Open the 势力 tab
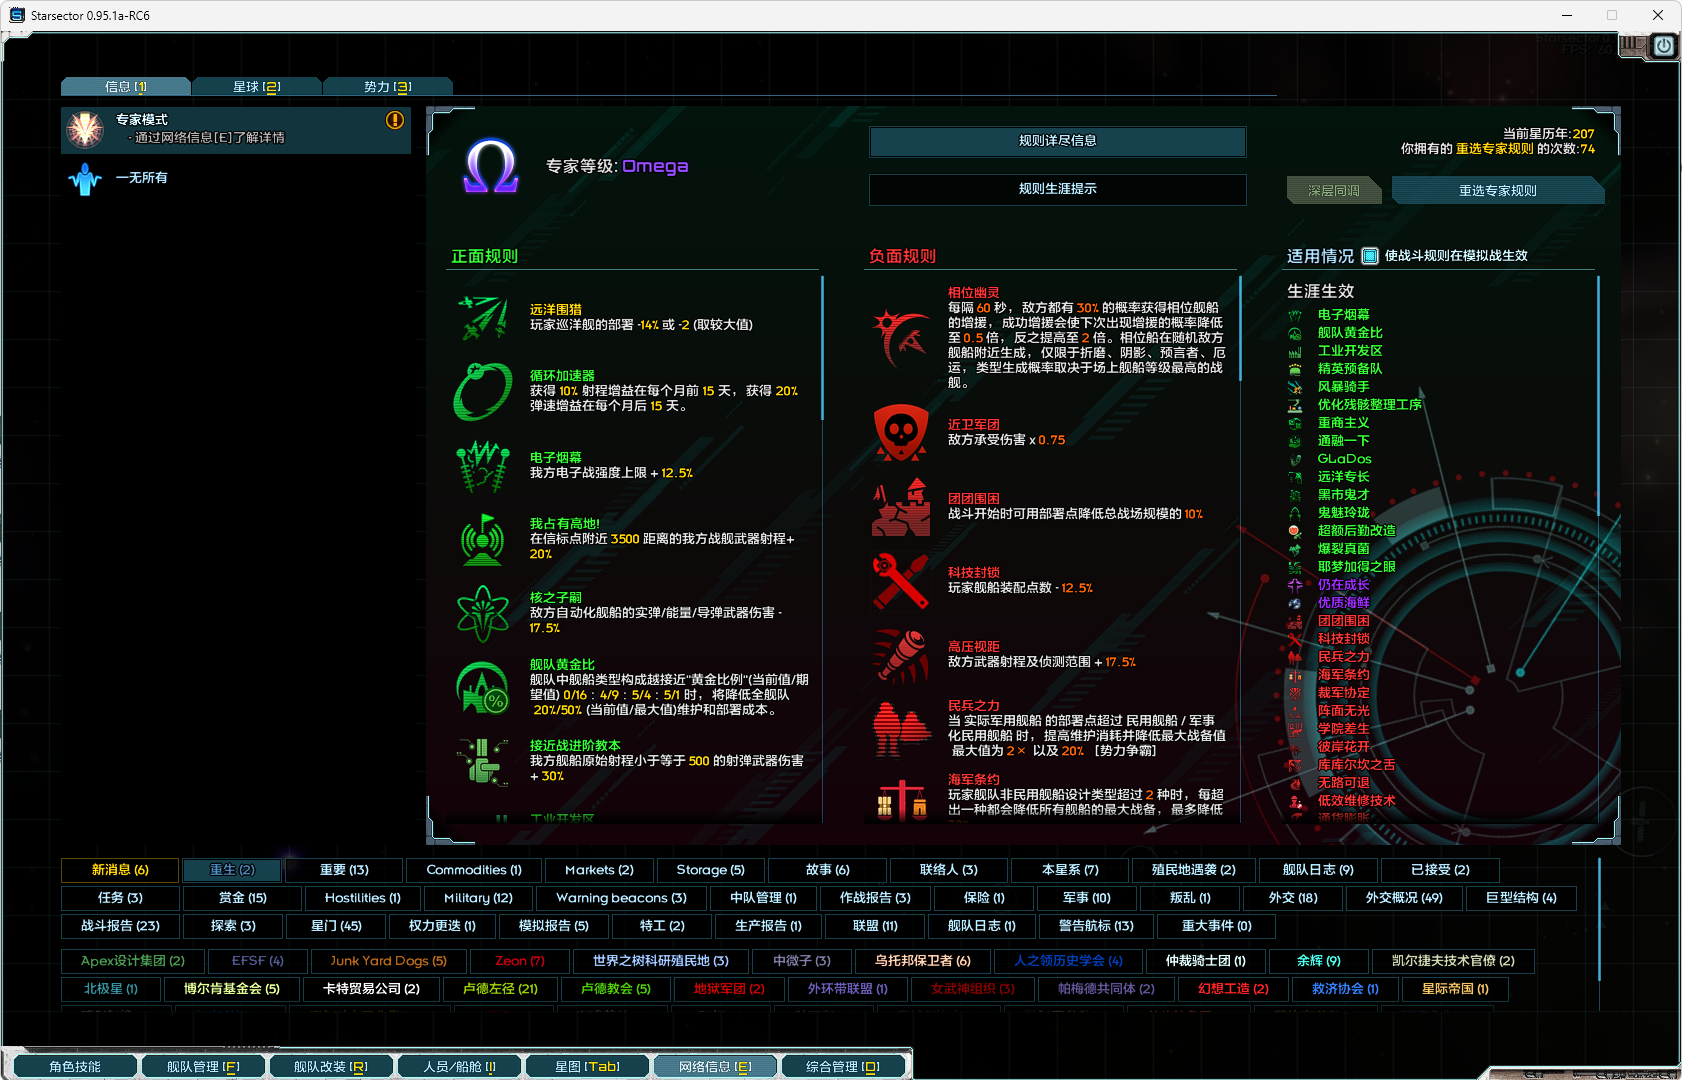Screen dimensions: 1682x1080 click(x=387, y=87)
